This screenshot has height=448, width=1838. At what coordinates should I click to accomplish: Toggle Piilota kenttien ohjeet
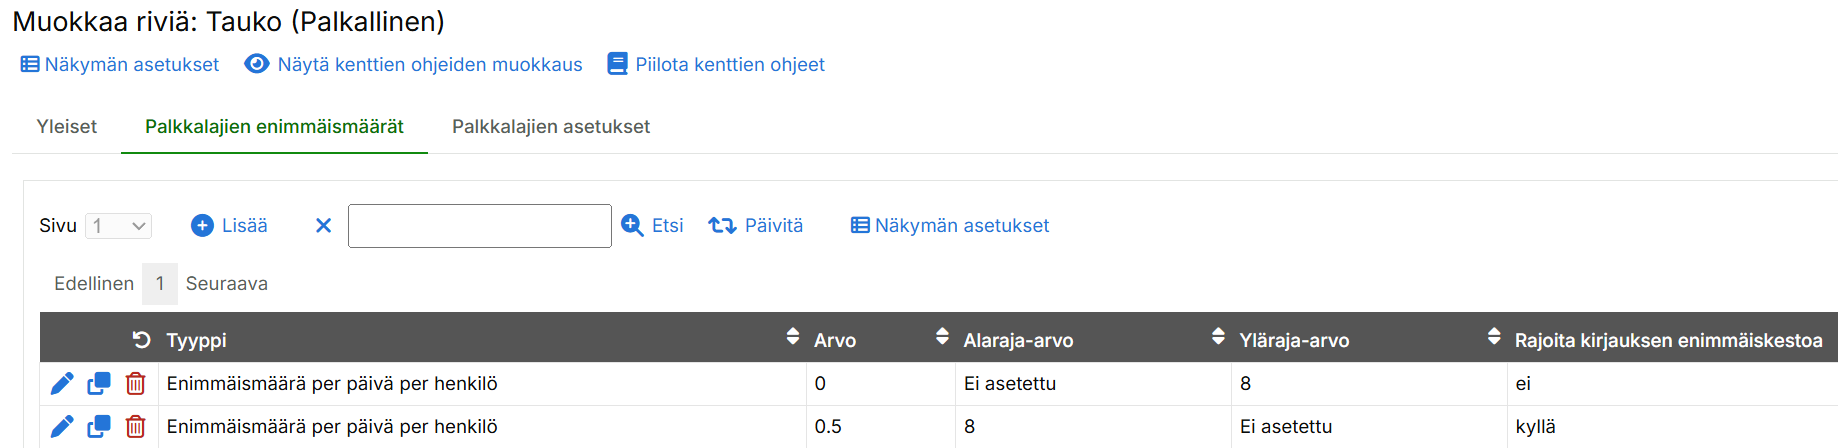716,65
